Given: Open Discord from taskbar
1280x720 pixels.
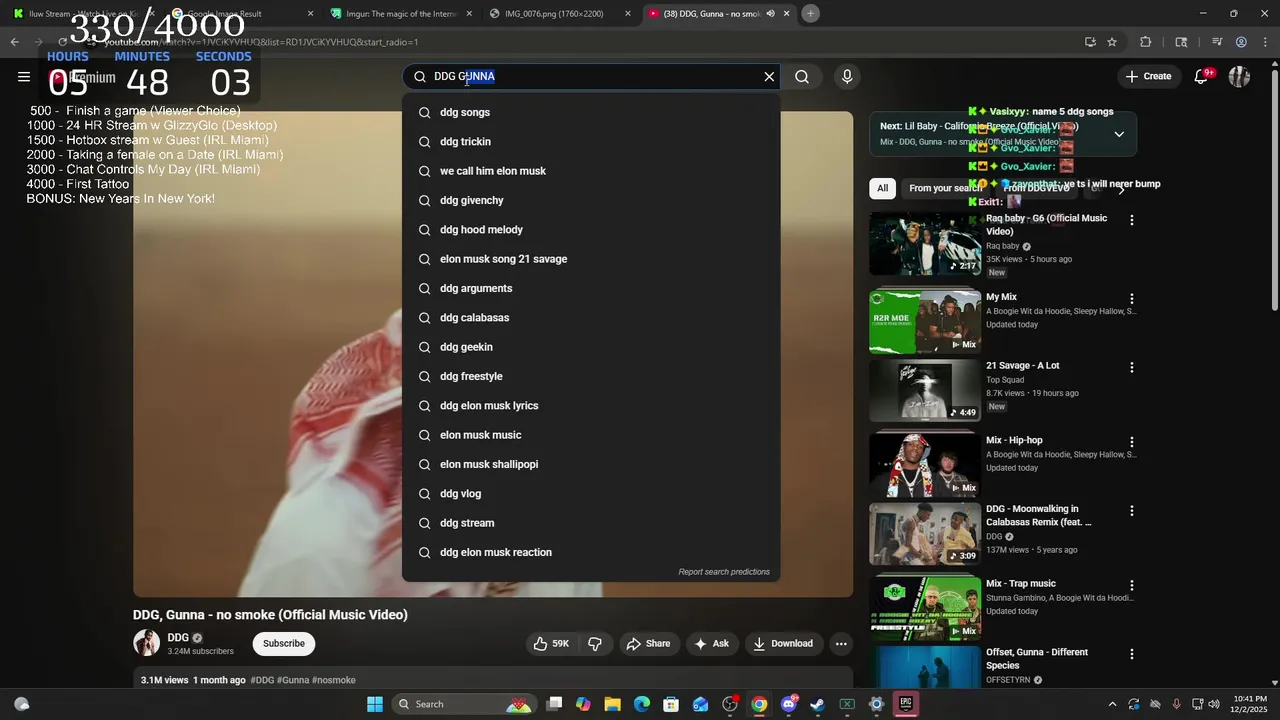Looking at the screenshot, I should [789, 704].
